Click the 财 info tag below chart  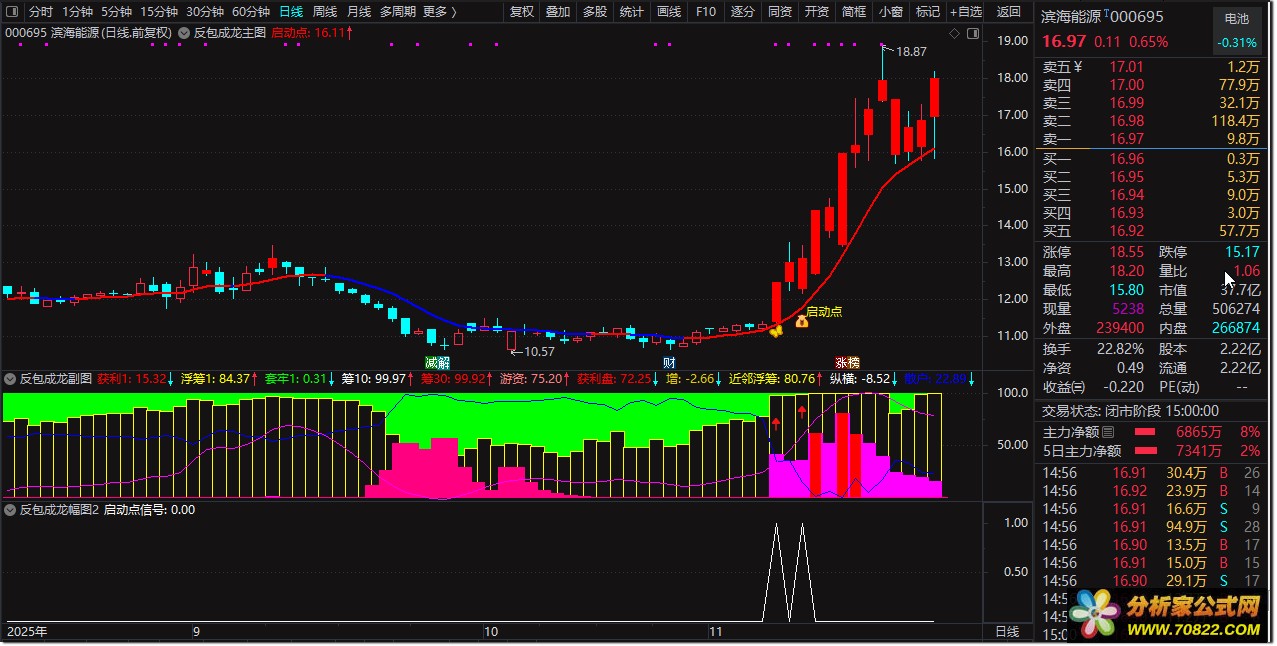[x=669, y=362]
